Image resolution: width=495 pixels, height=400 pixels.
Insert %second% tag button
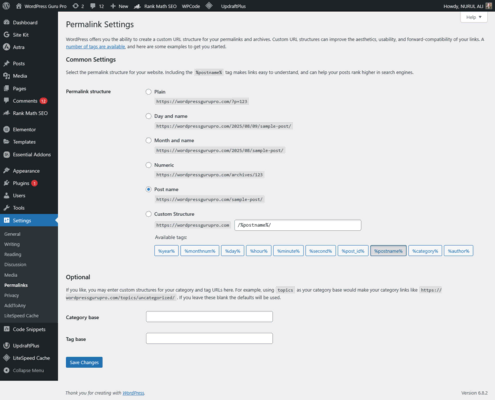(x=320, y=251)
